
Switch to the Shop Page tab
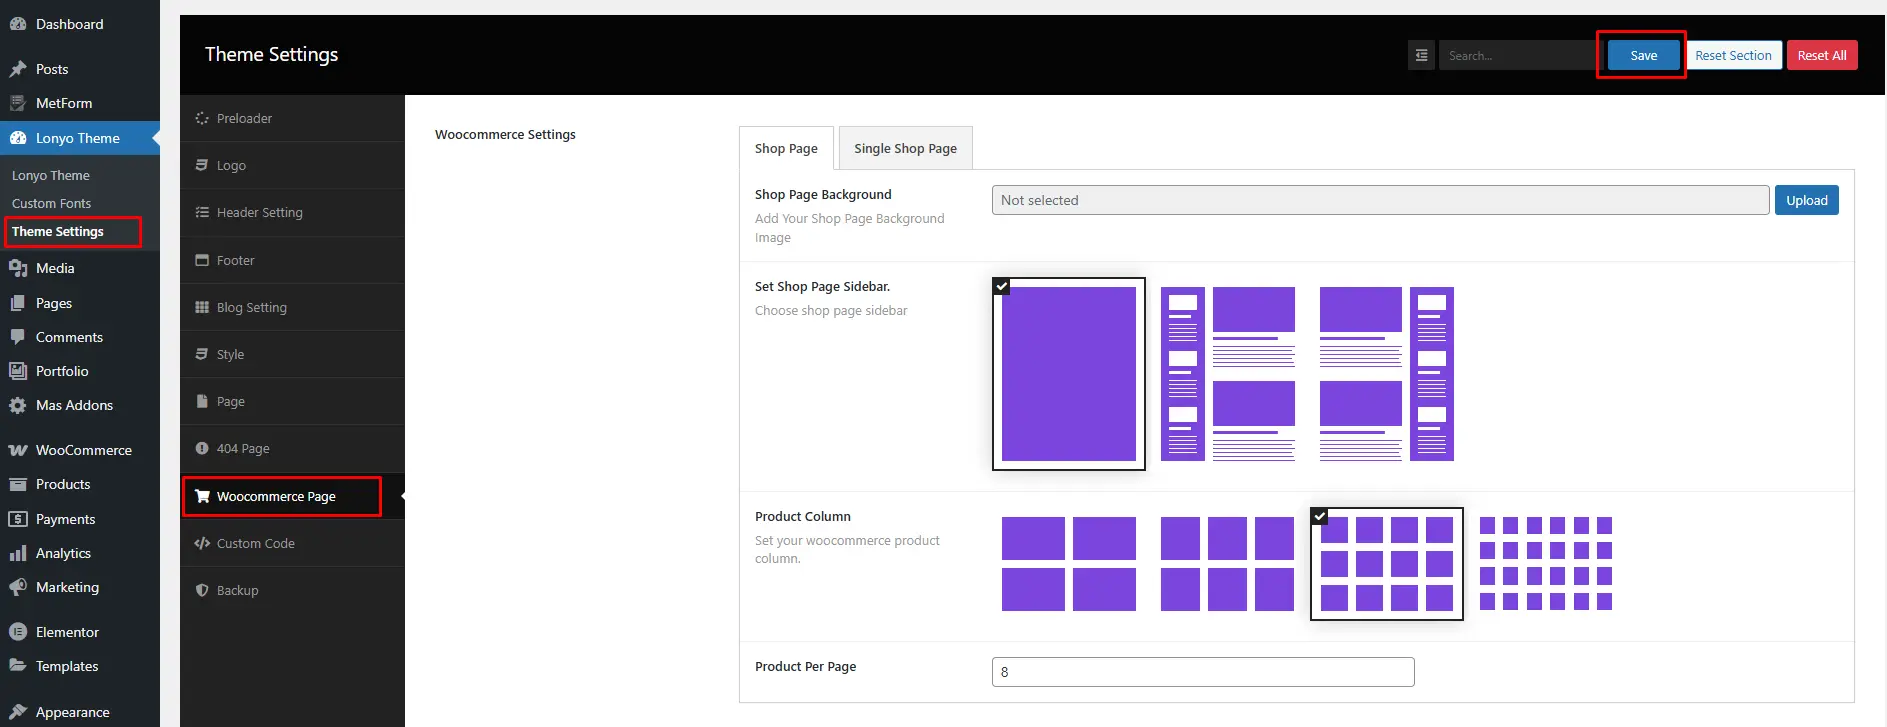(x=786, y=148)
